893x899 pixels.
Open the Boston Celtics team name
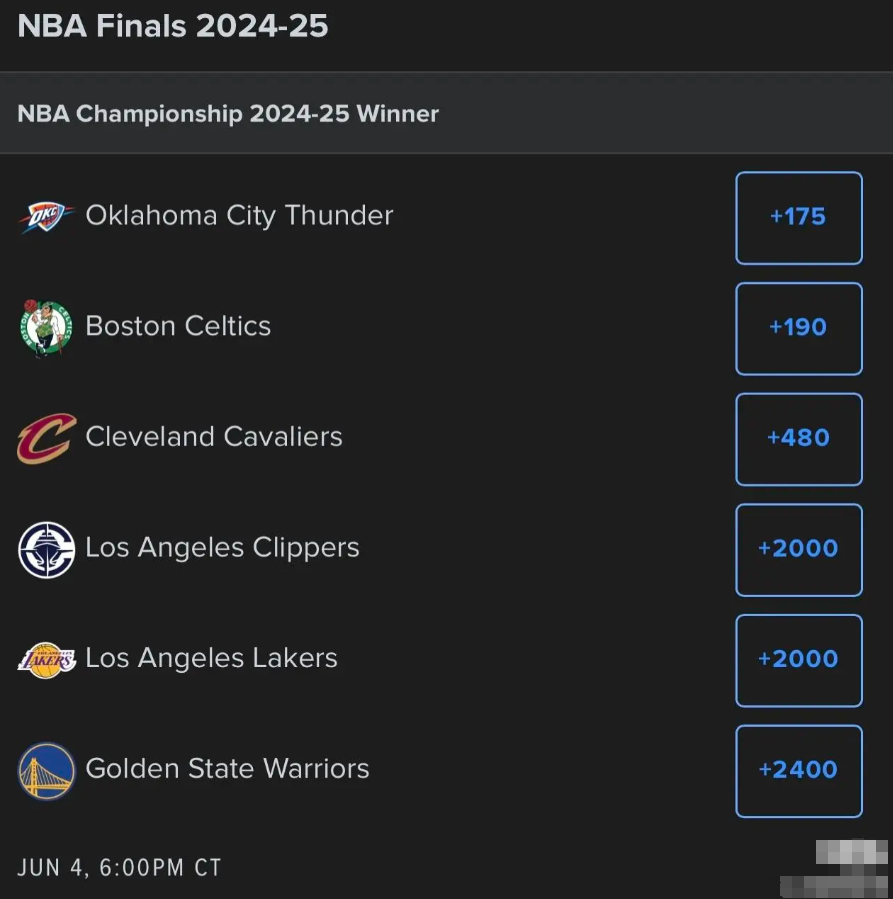[x=178, y=326]
